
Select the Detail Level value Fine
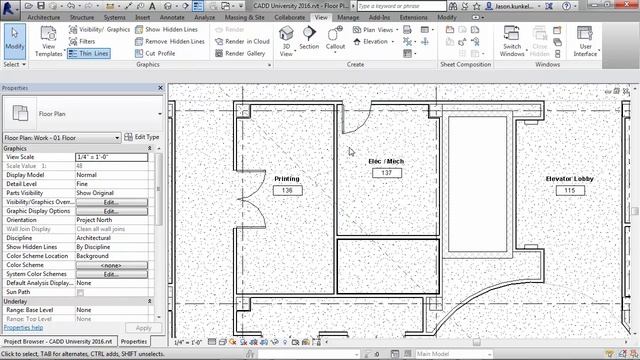[x=111, y=184]
